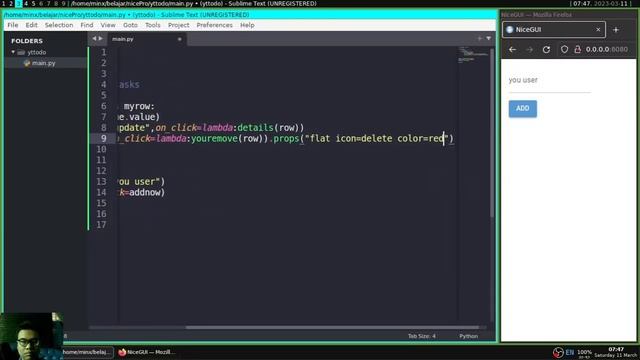Open the Tools menu

click(x=153, y=25)
